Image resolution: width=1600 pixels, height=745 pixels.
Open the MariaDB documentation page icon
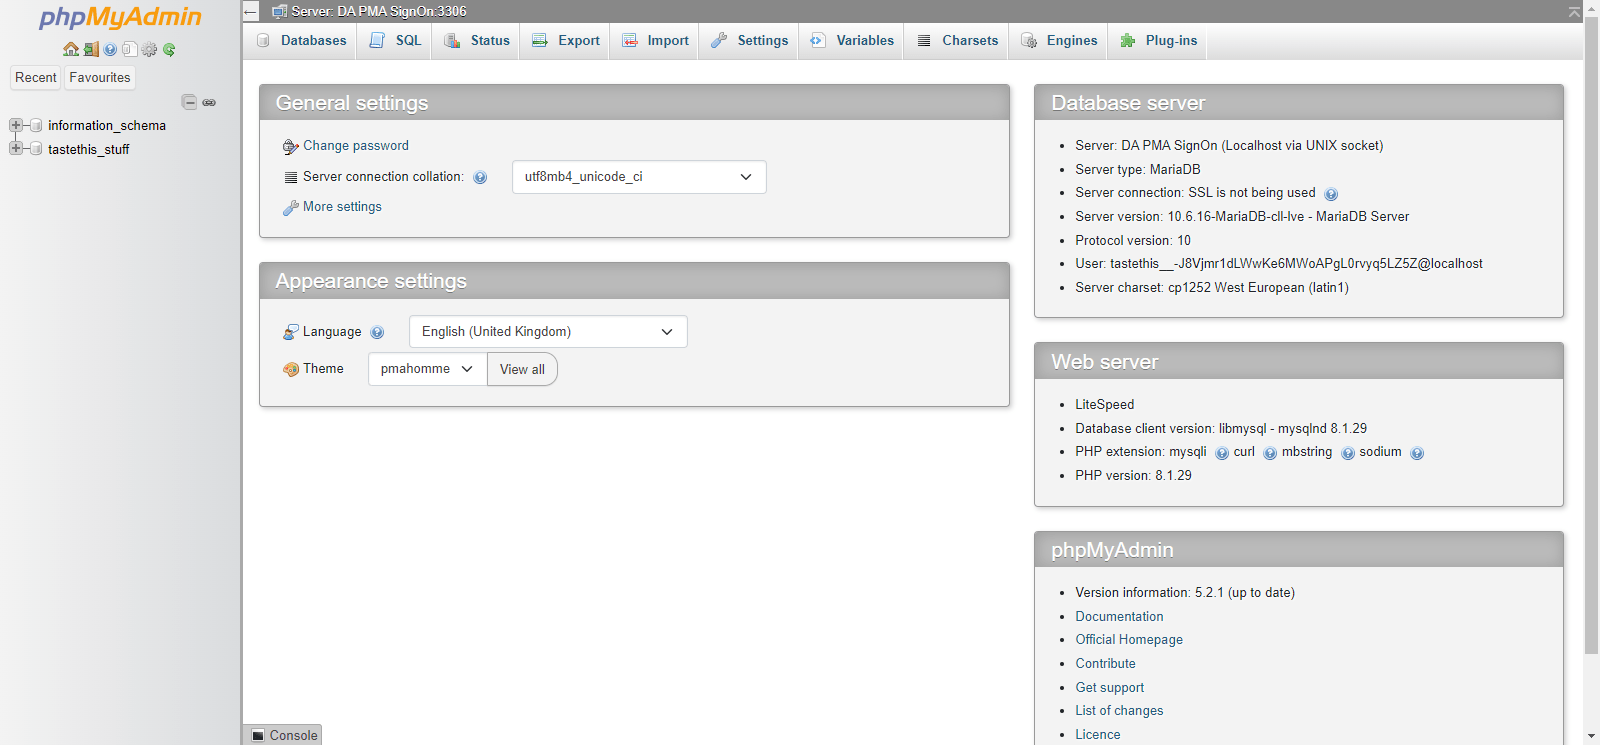pyautogui.click(x=129, y=49)
